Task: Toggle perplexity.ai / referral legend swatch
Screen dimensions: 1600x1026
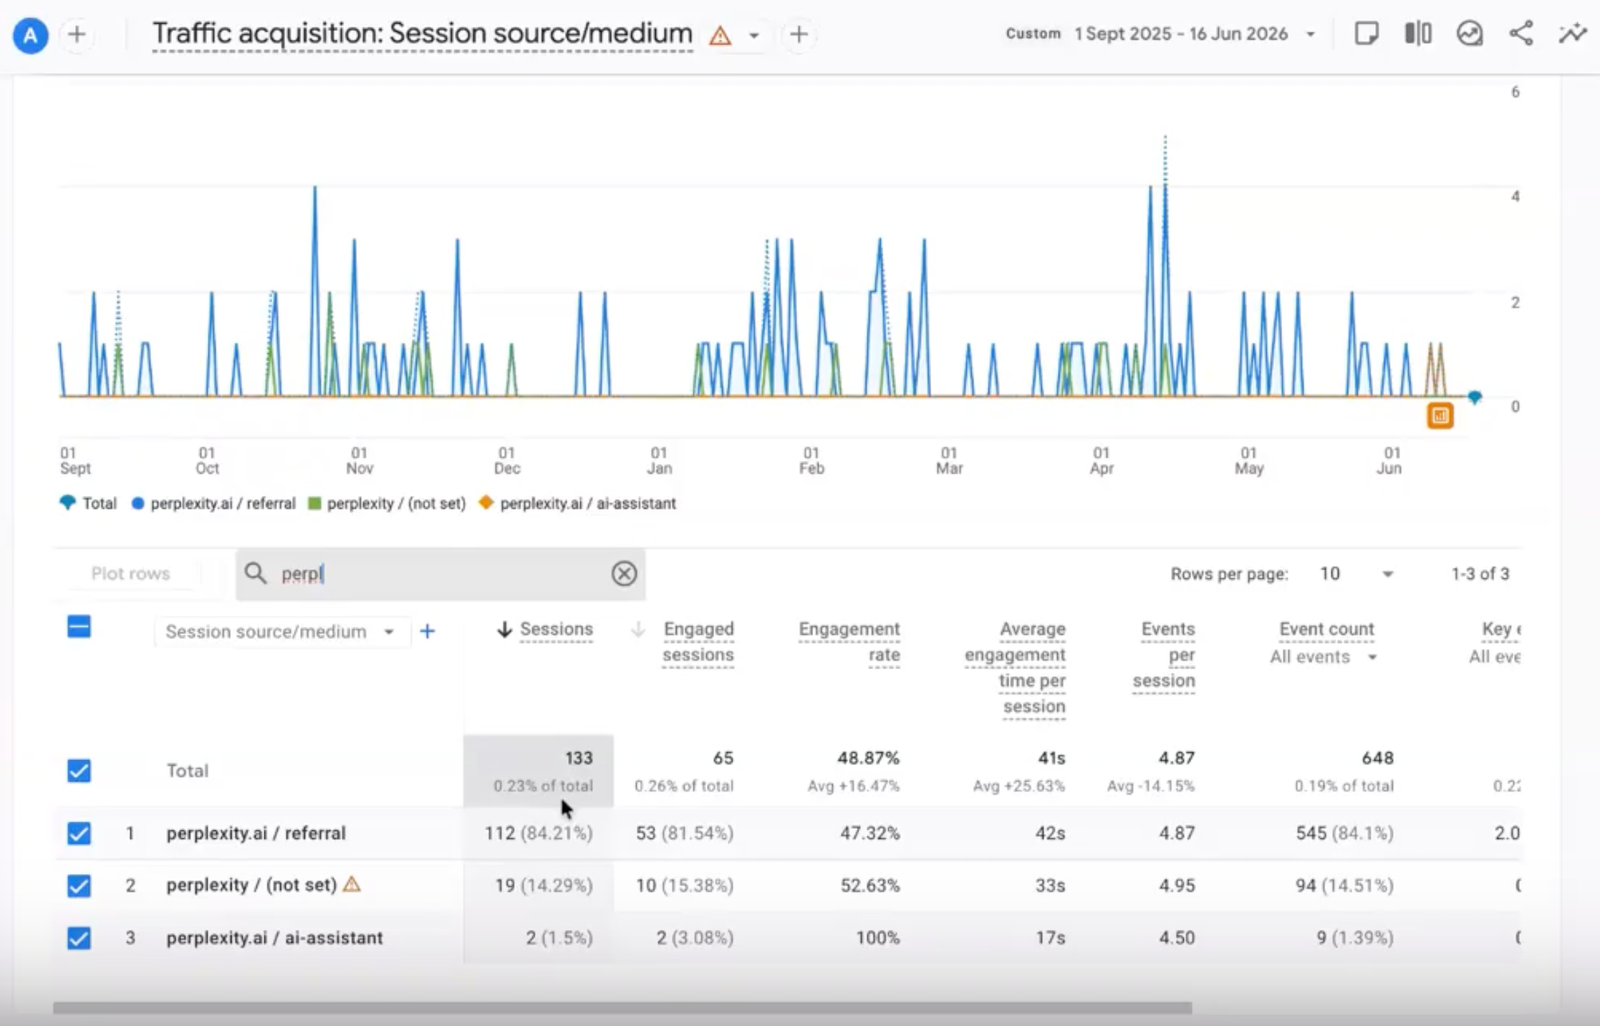Action: 138,503
